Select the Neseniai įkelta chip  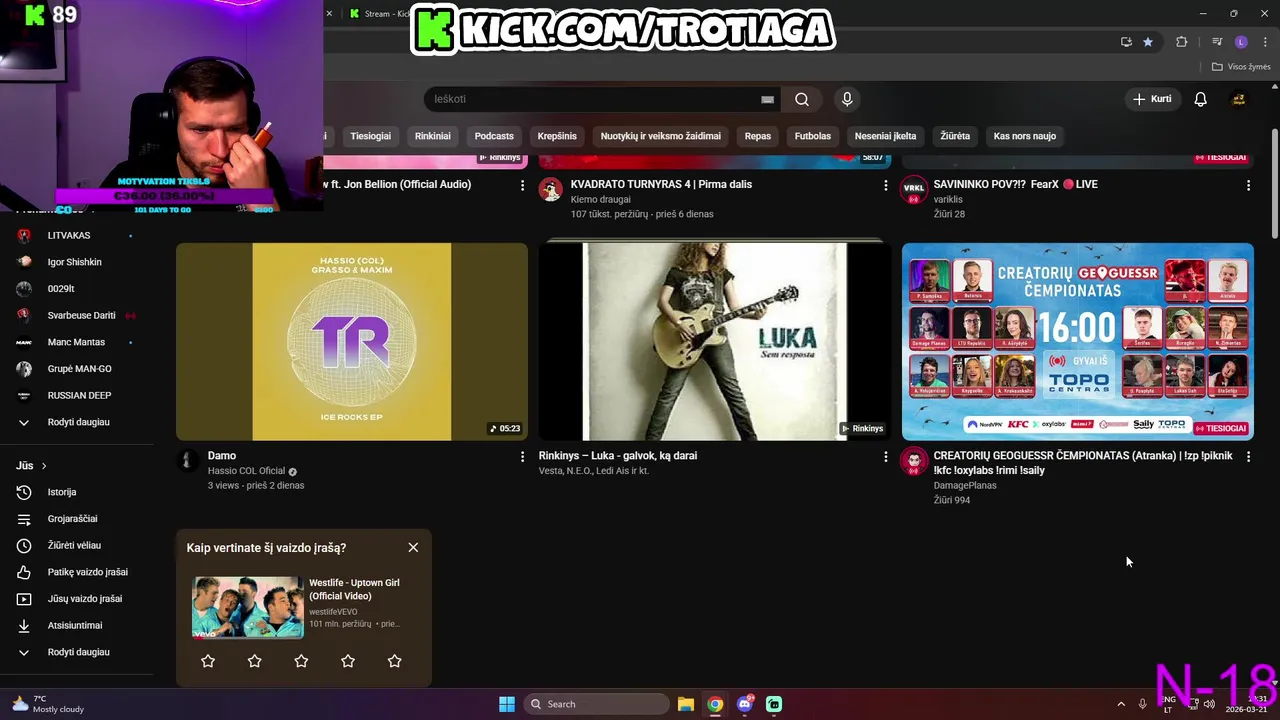pos(885,136)
